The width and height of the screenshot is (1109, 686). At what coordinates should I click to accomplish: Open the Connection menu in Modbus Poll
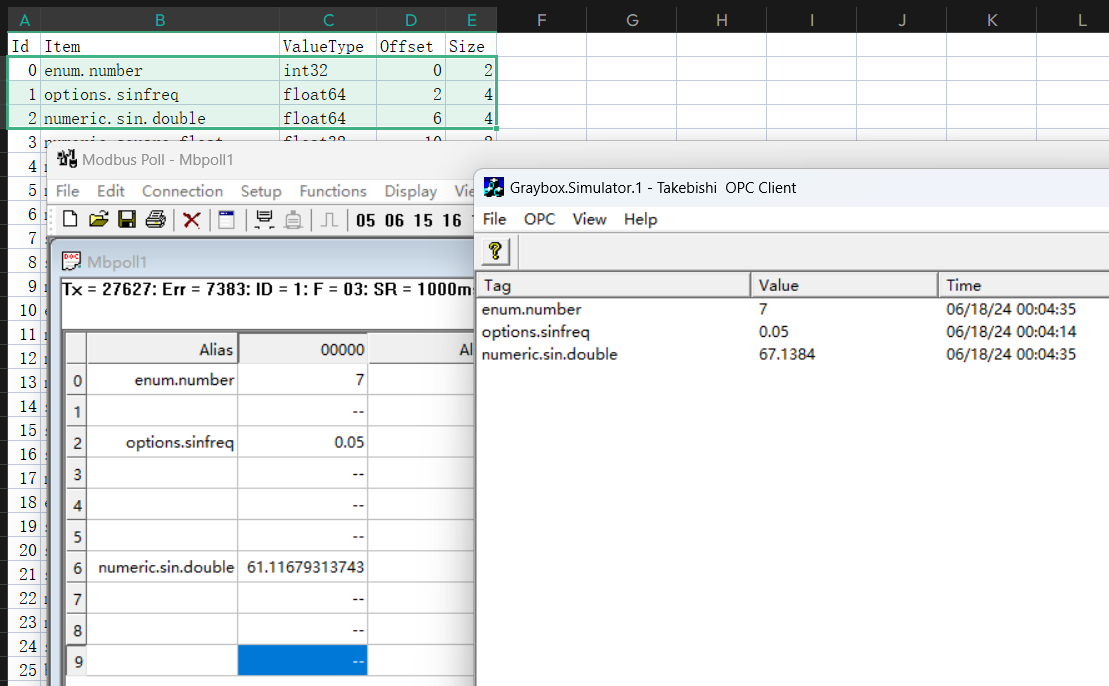coord(182,191)
